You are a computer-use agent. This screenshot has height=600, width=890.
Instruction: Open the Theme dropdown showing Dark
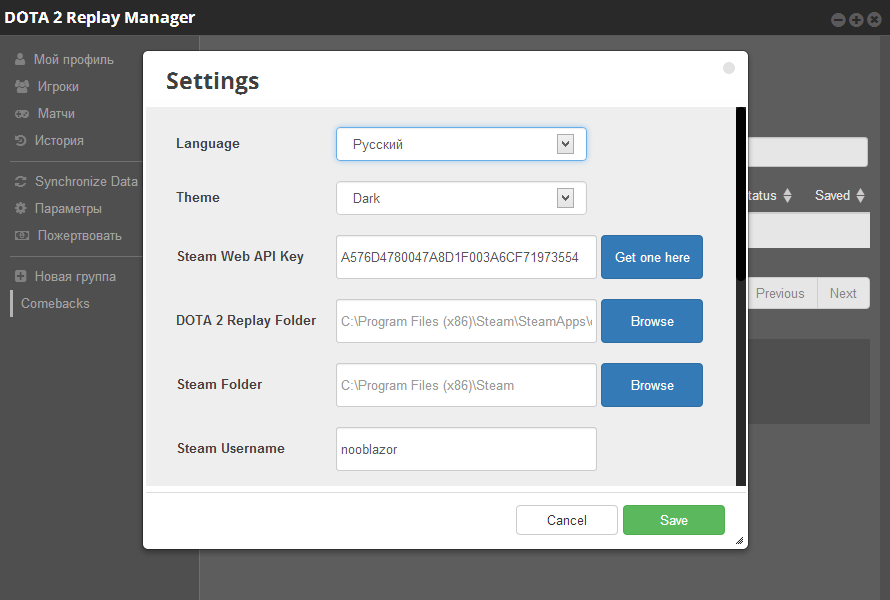coord(461,198)
